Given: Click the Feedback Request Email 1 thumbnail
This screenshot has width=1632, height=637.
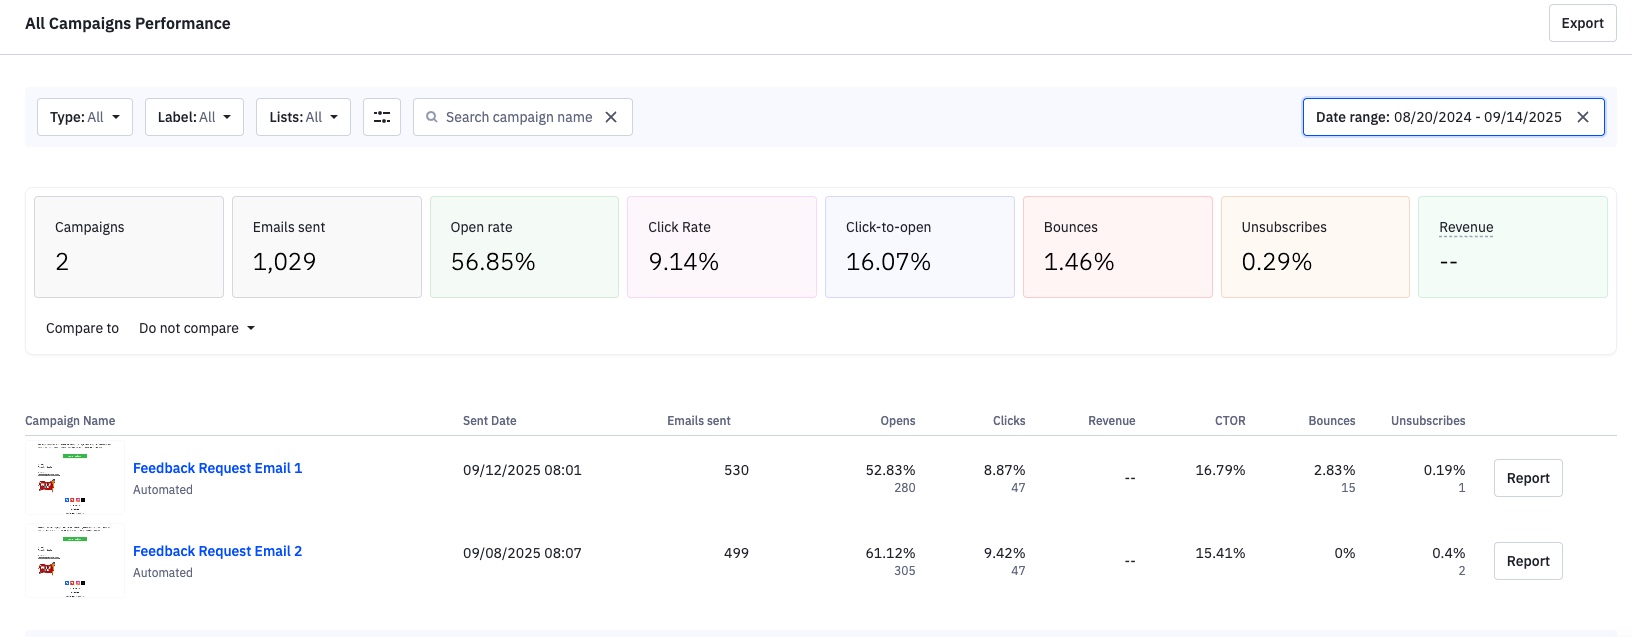Looking at the screenshot, I should click(75, 478).
